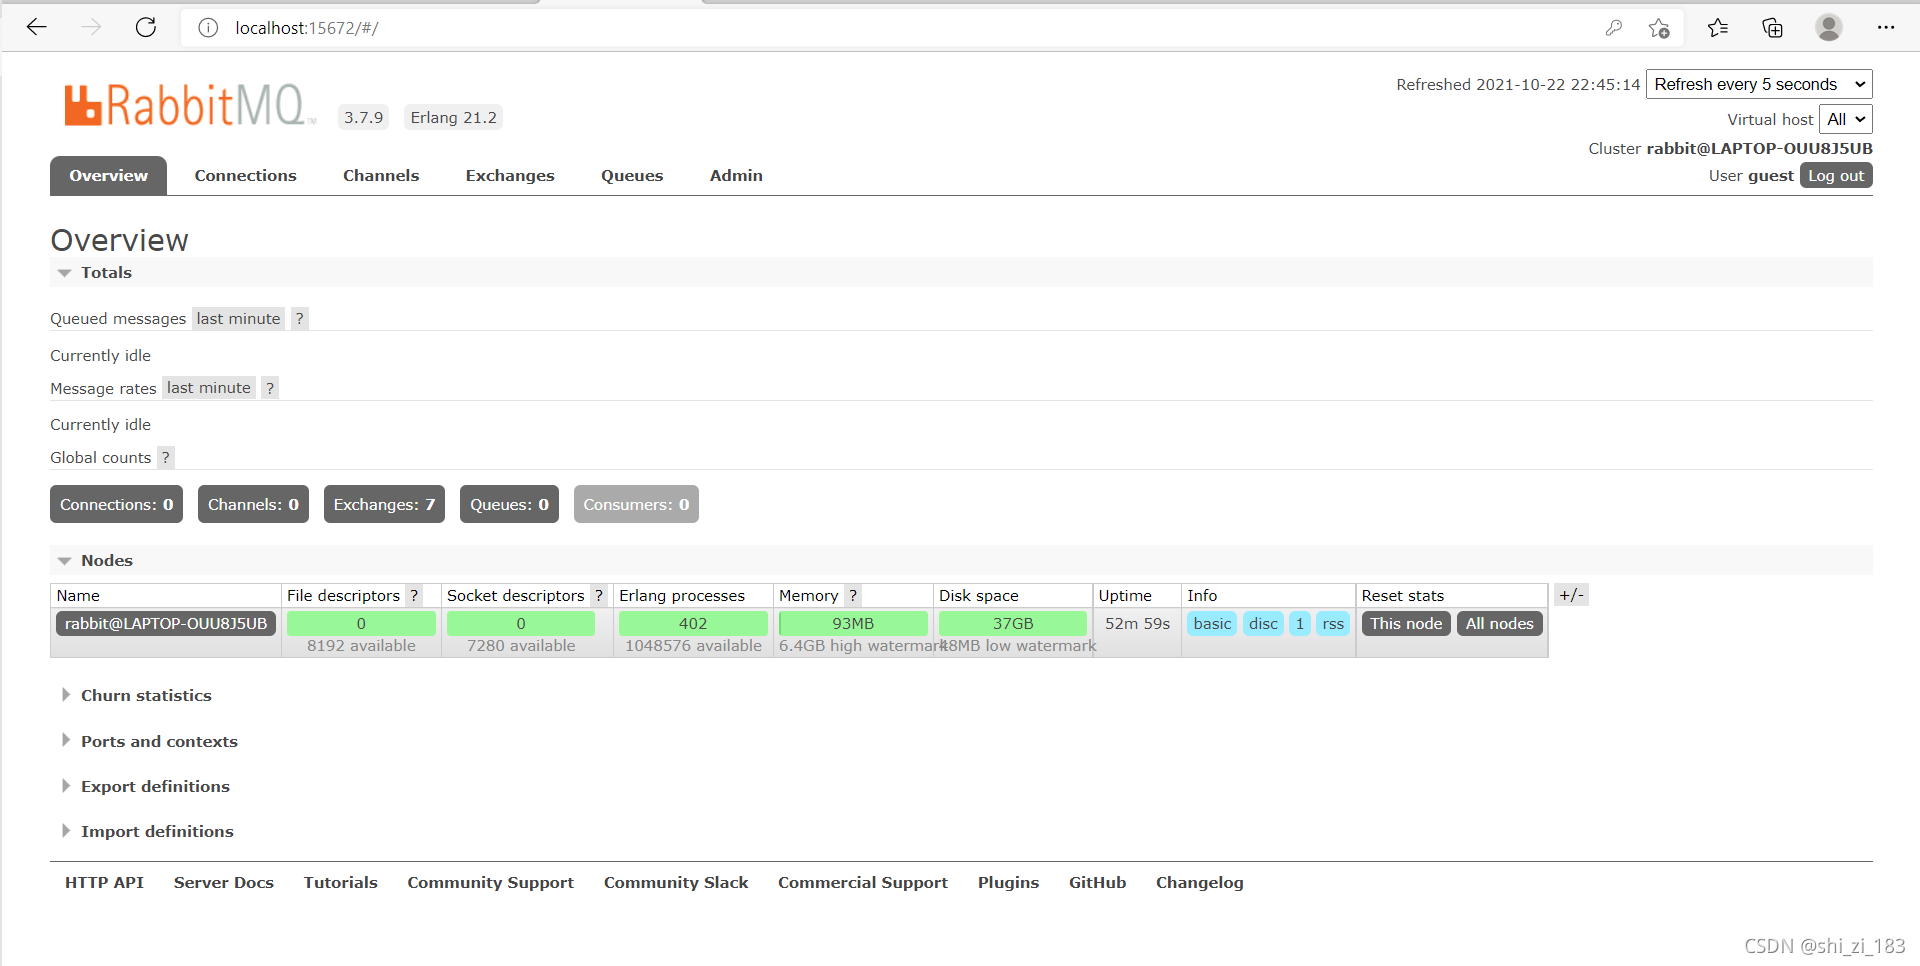Viewport: 1920px width, 966px height.
Task: Open Plugins footer link
Action: (1008, 882)
